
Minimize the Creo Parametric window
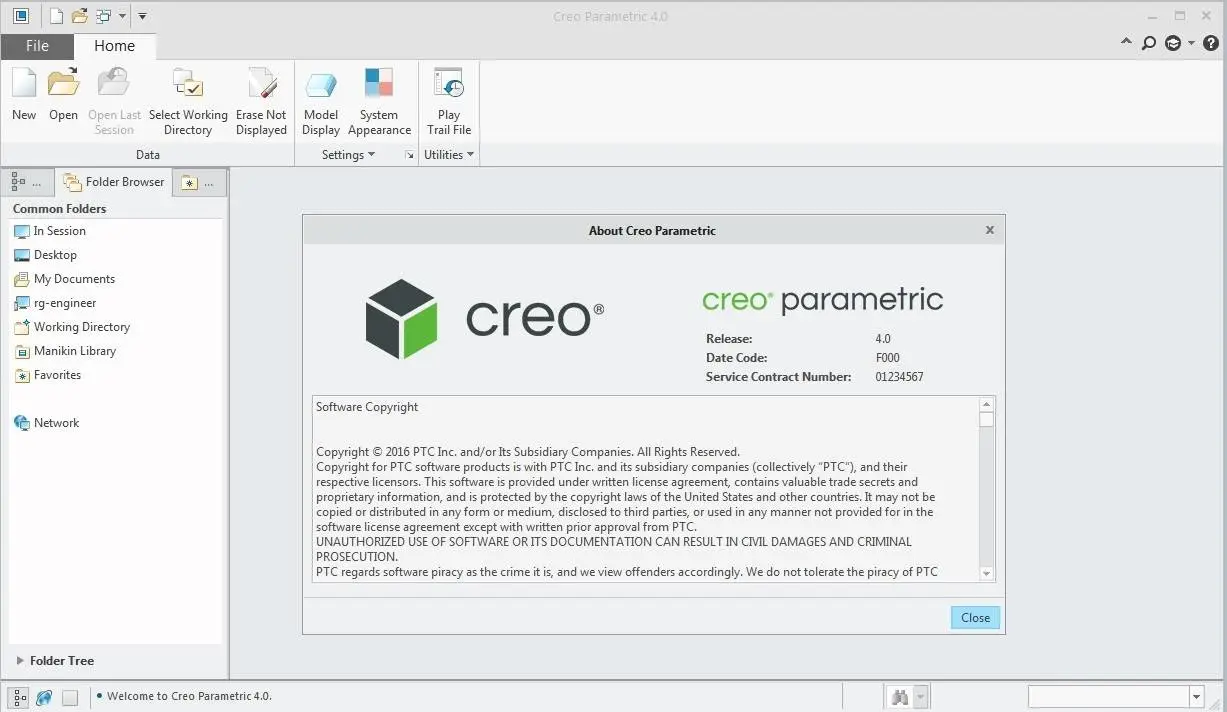pyautogui.click(x=1153, y=16)
